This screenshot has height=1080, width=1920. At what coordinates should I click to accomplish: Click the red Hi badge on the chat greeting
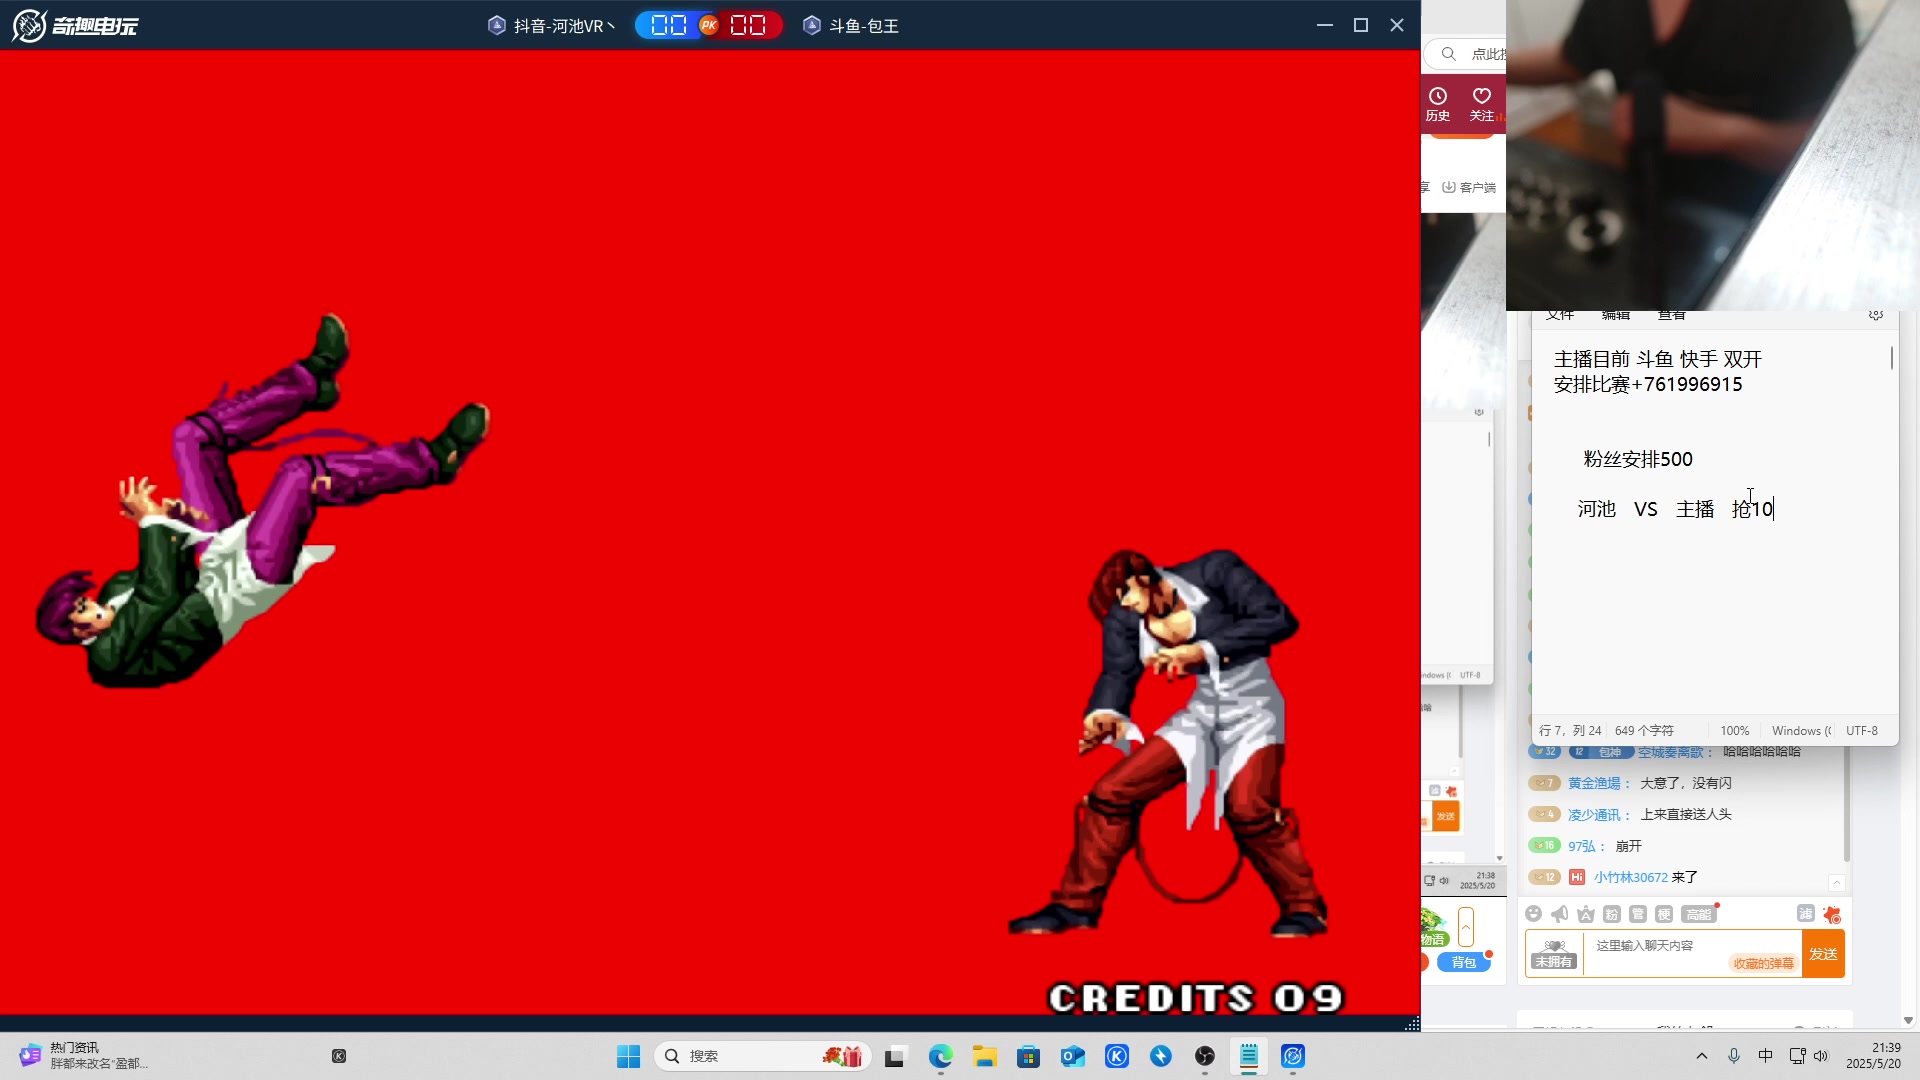tap(1577, 877)
